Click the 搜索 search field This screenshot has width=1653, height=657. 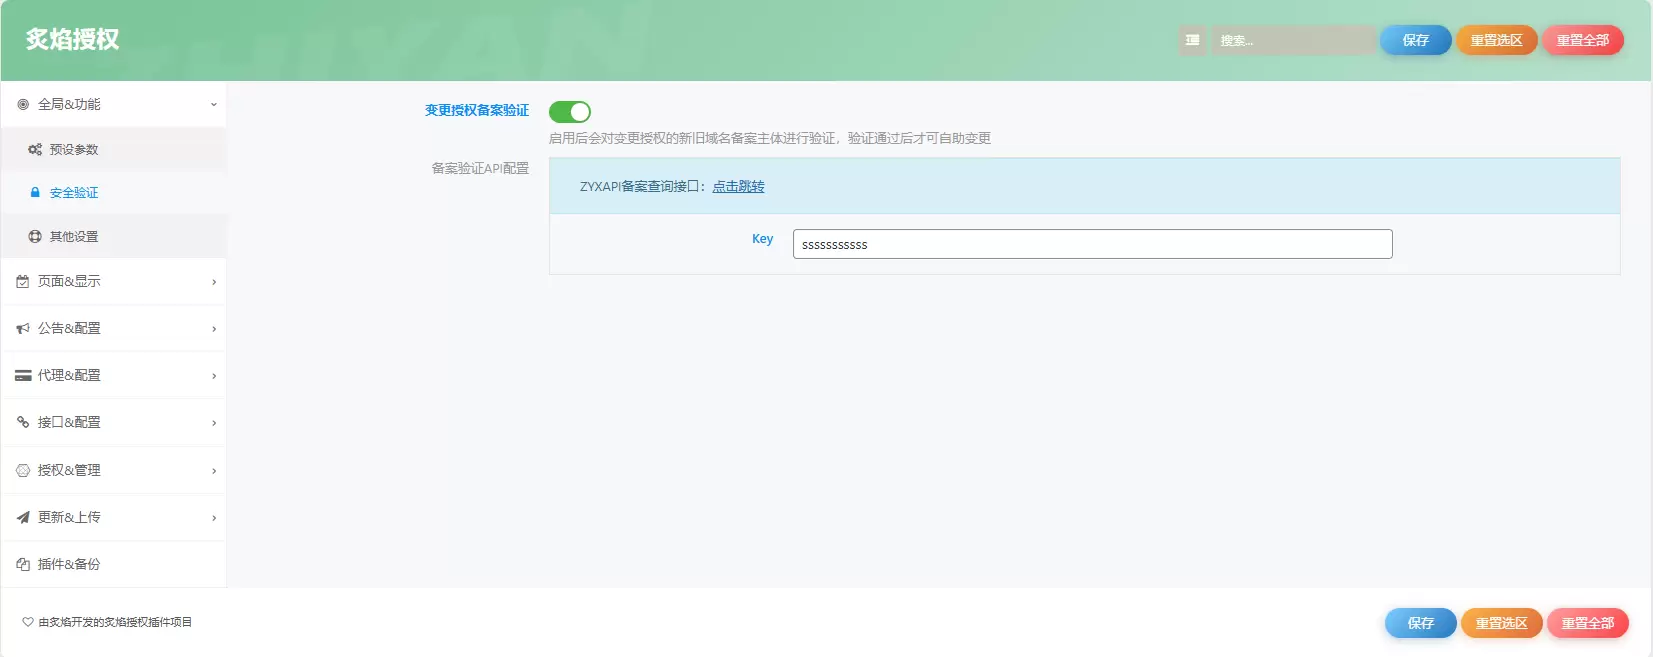[1293, 40]
